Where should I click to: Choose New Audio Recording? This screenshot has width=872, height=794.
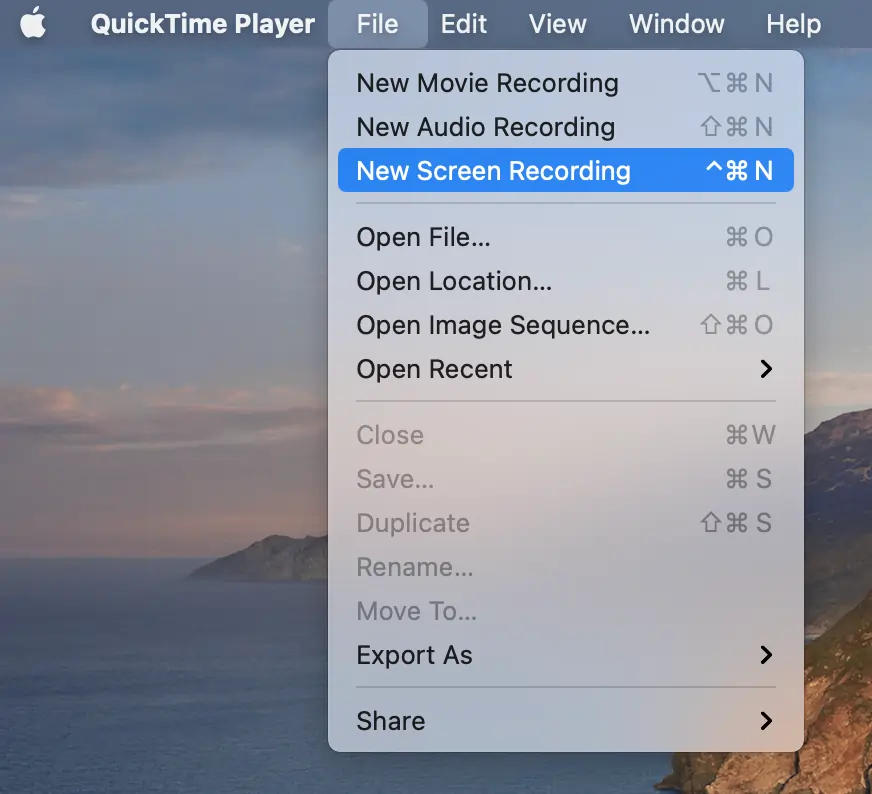[x=566, y=127]
